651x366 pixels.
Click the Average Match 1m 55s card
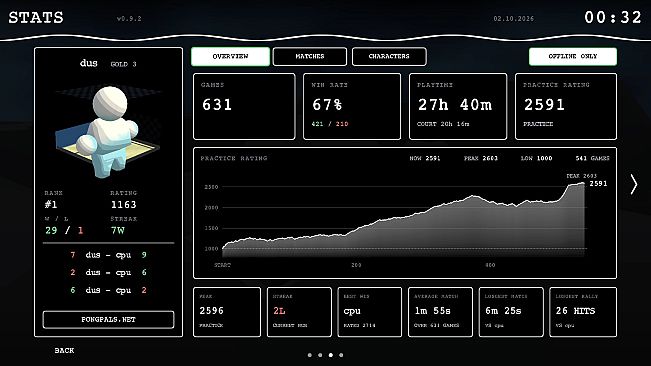(x=441, y=312)
